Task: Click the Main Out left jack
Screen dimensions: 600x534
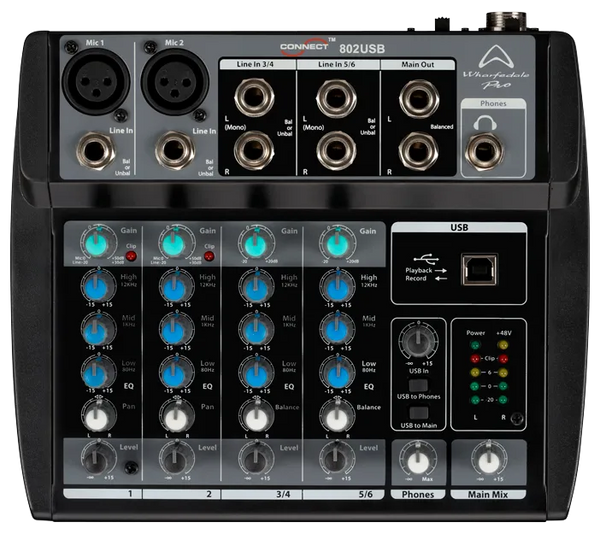Action: point(412,101)
